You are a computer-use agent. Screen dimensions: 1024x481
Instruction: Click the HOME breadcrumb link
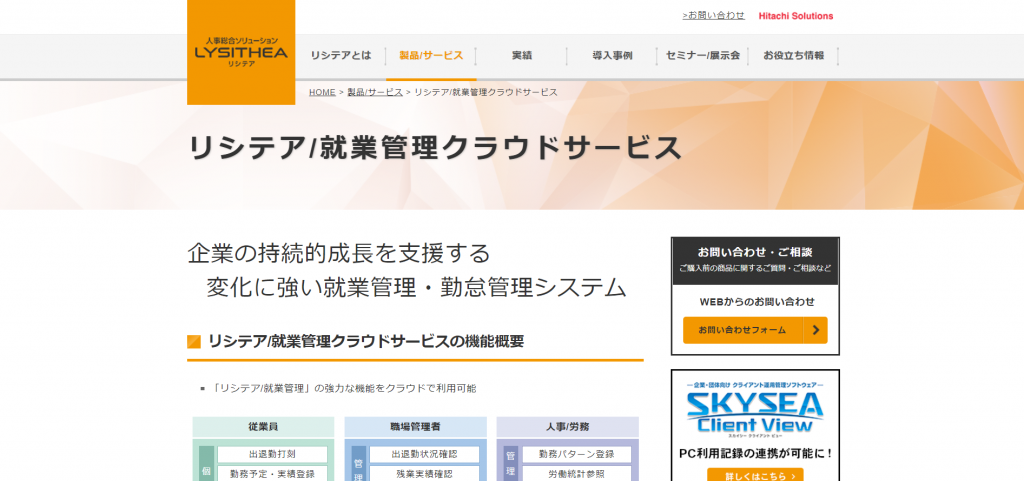tap(322, 92)
